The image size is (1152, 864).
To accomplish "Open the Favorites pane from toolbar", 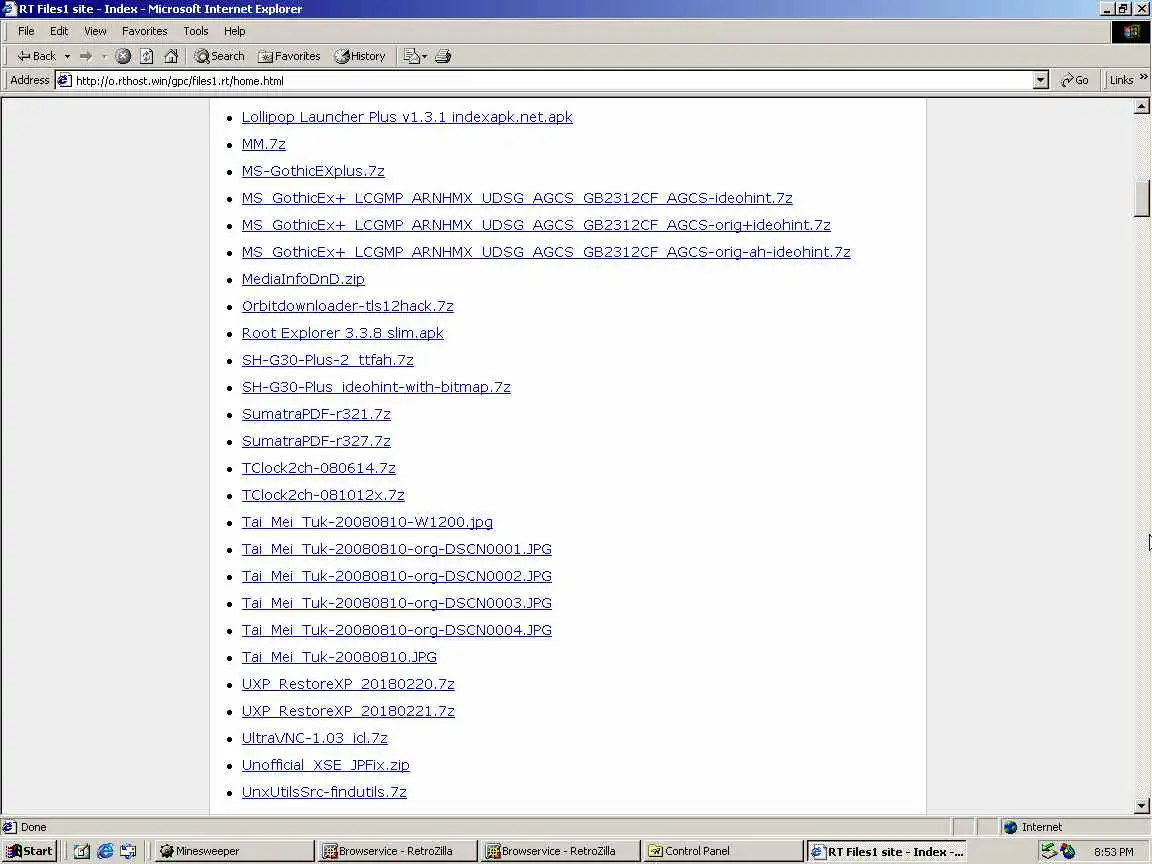I will point(289,56).
